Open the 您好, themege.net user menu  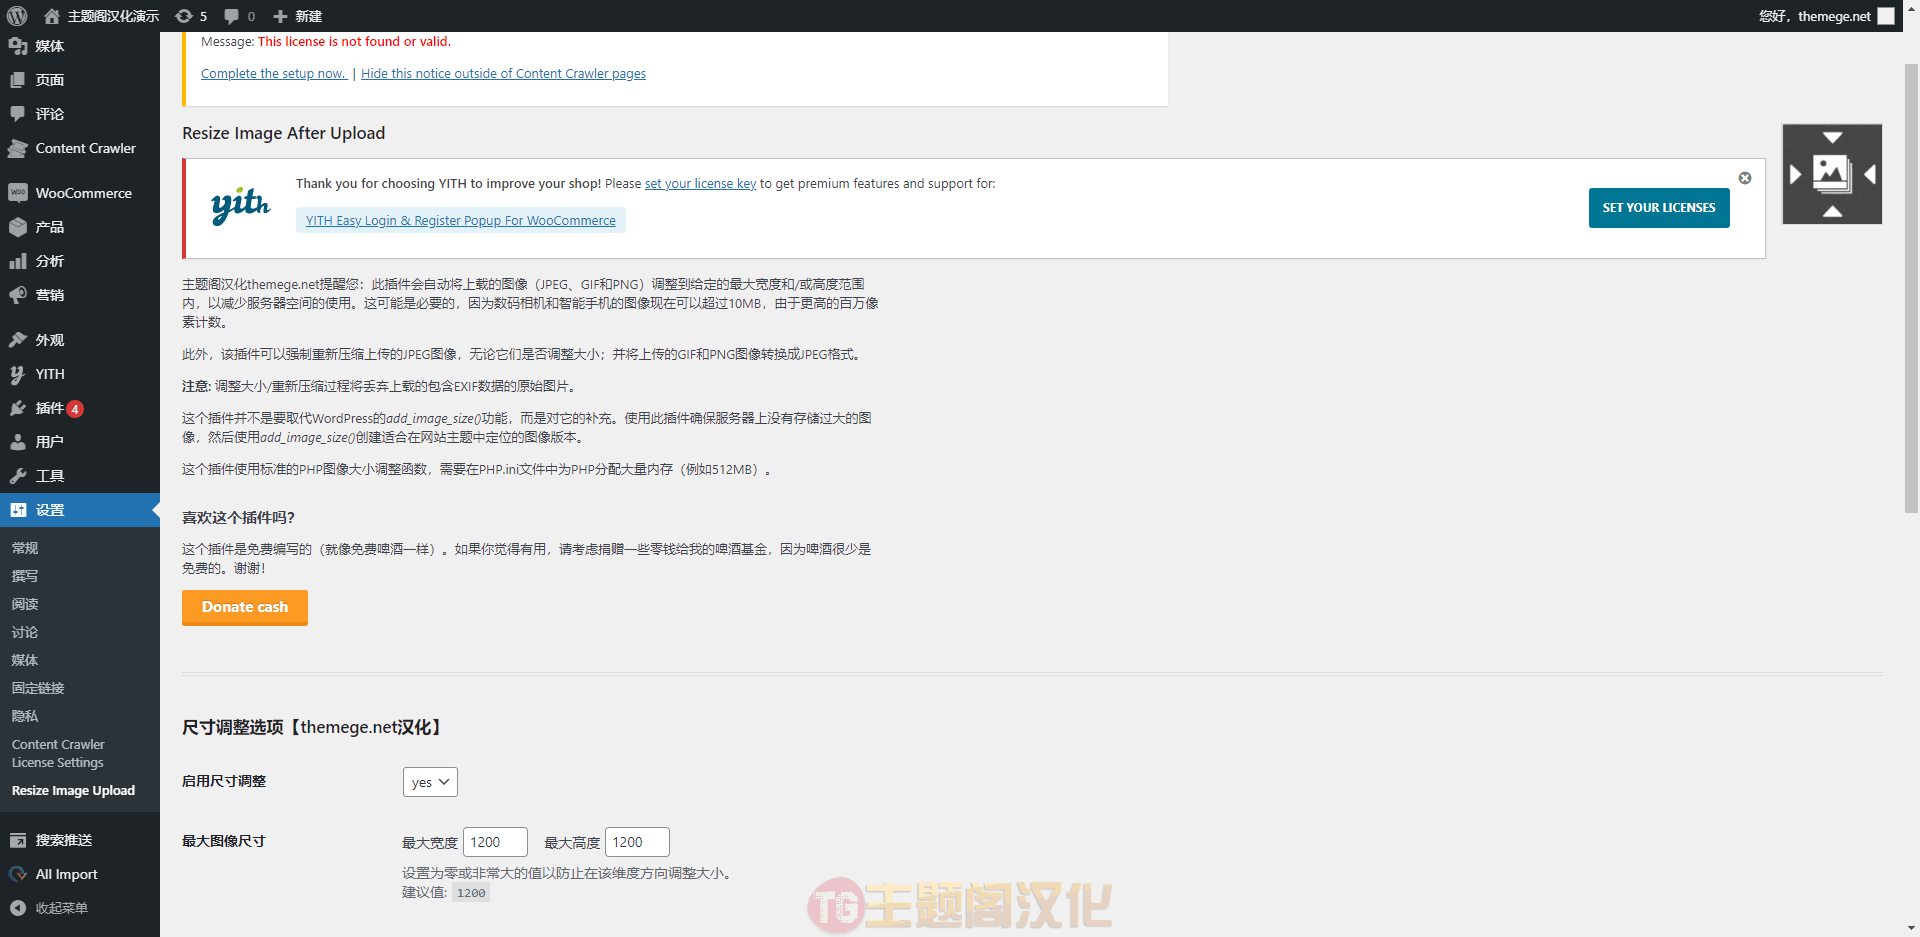pyautogui.click(x=1826, y=16)
